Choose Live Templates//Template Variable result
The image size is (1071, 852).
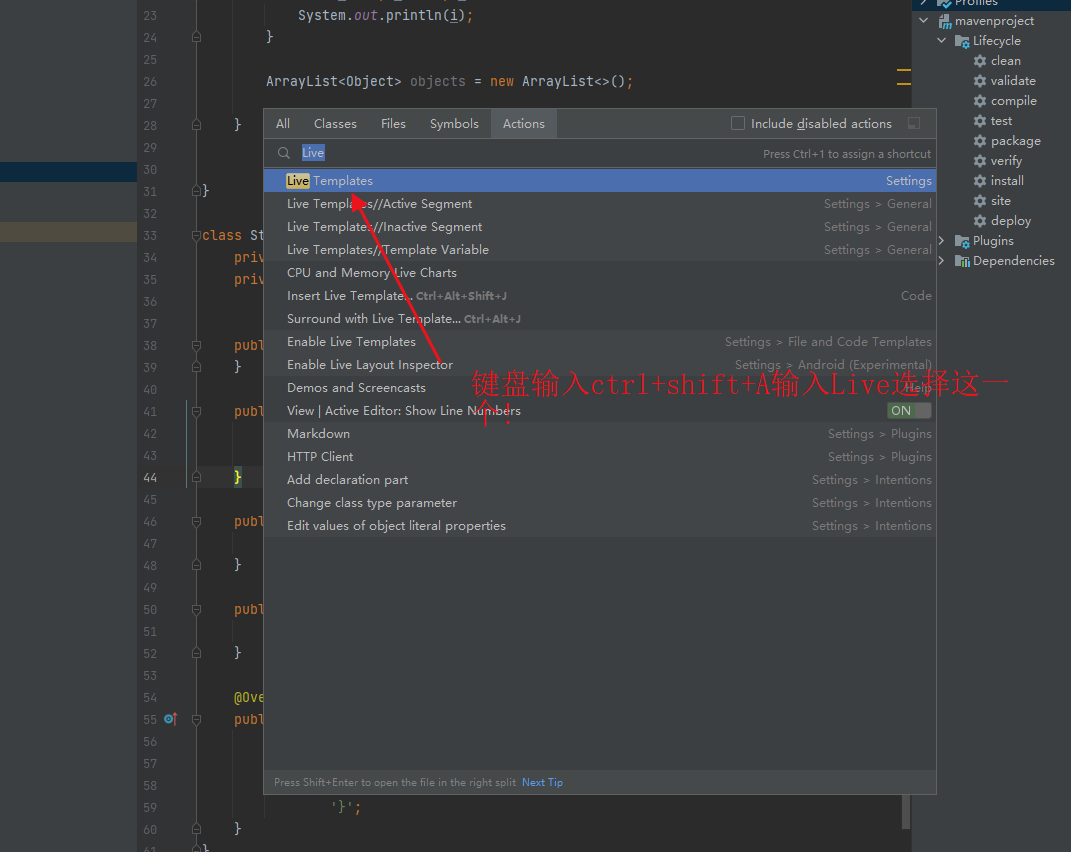[600, 249]
